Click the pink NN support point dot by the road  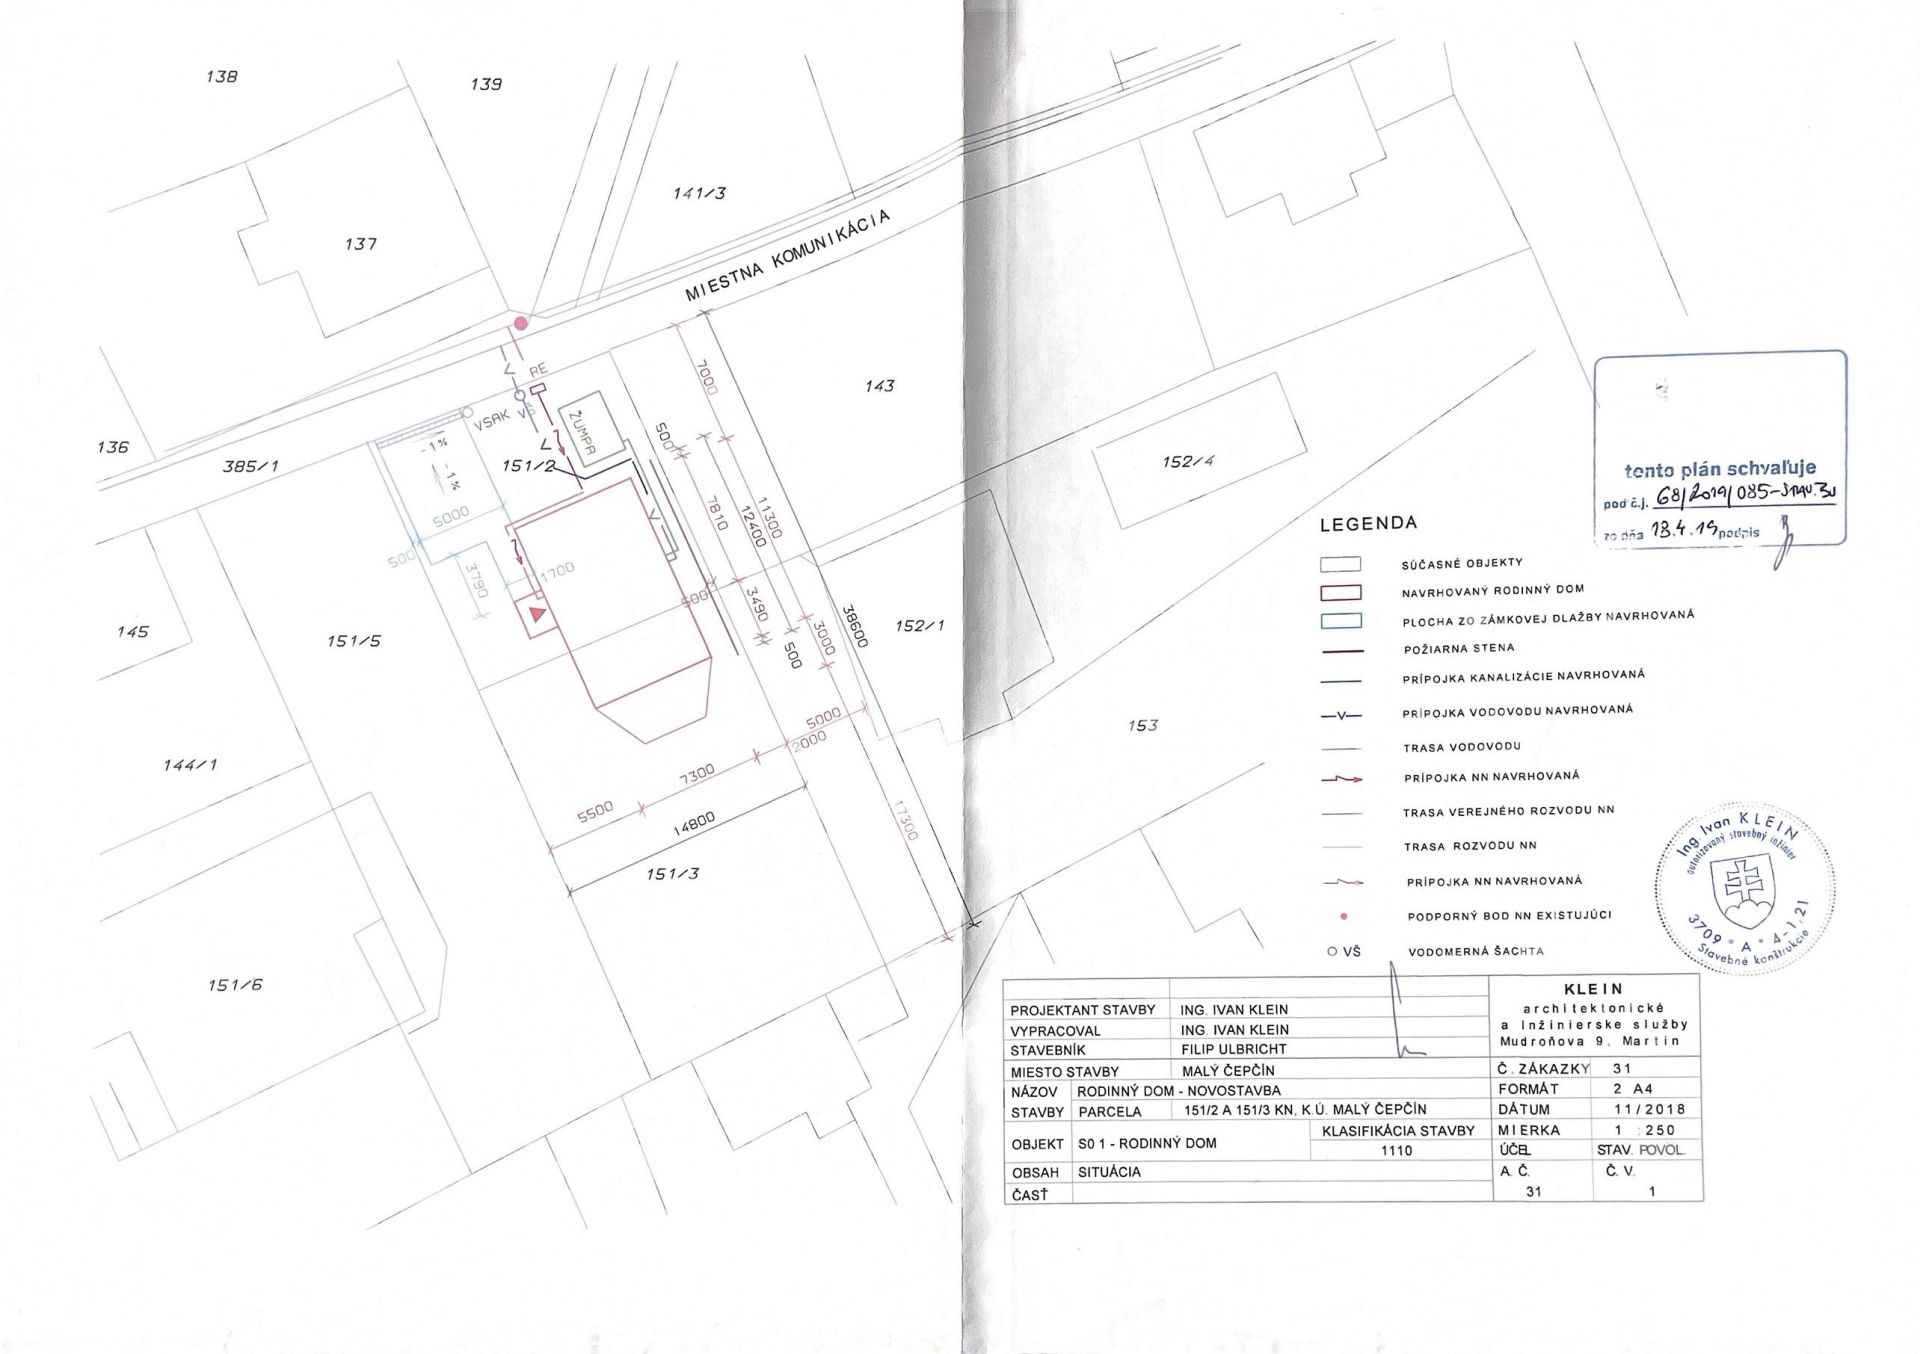pos(520,322)
